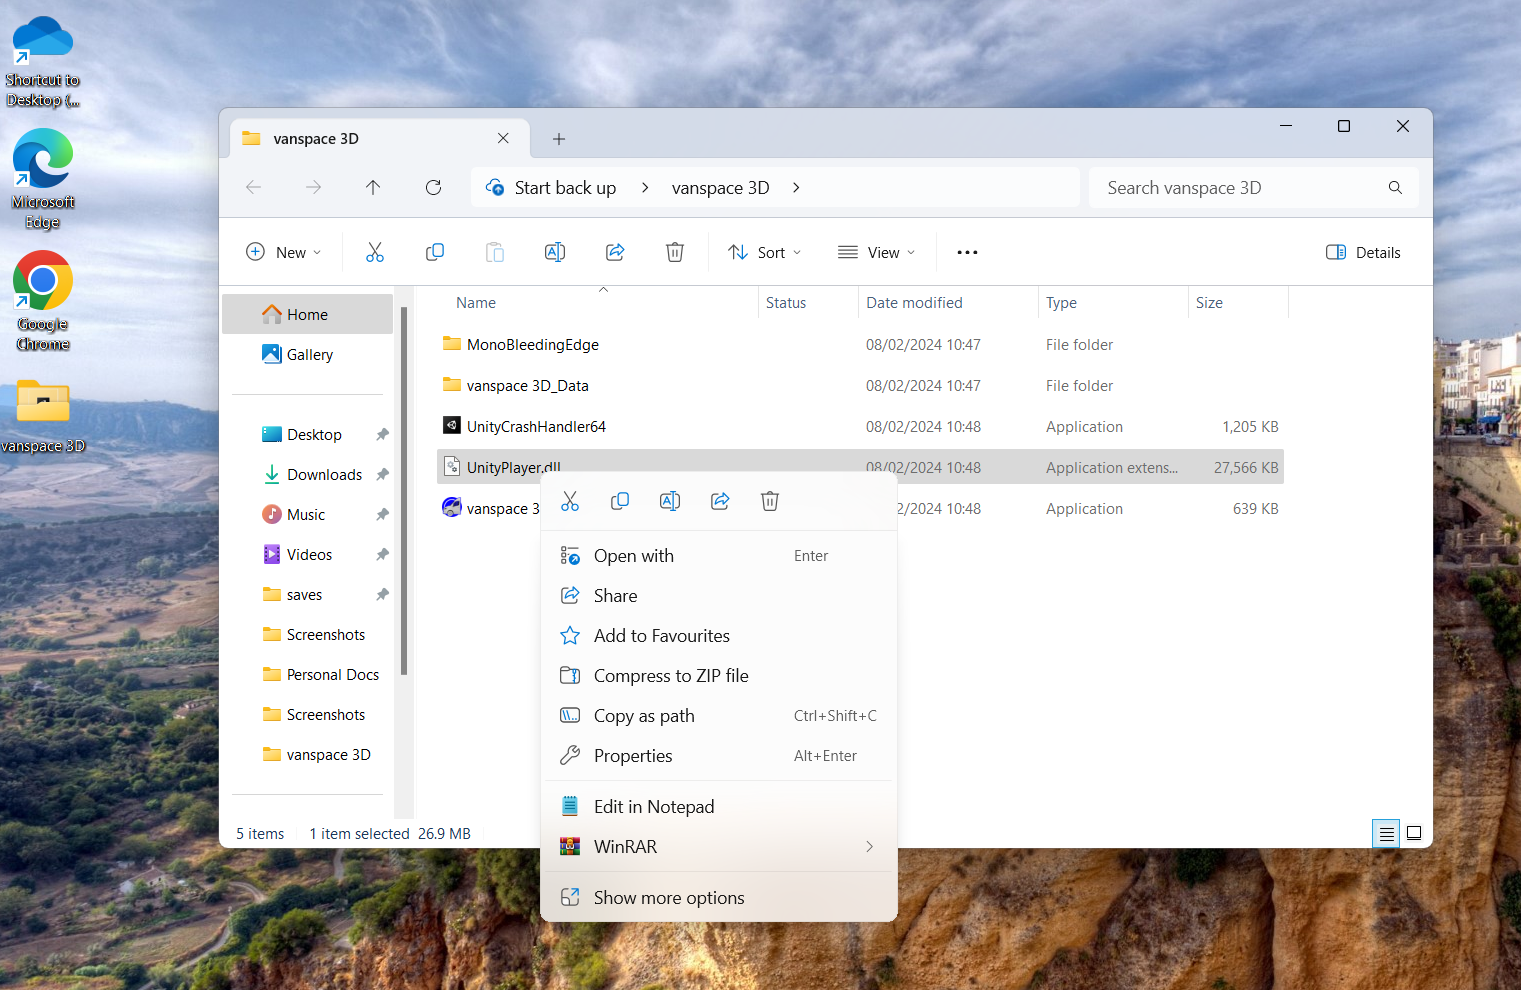Click the Share icon in the Explorer toolbar

615,252
